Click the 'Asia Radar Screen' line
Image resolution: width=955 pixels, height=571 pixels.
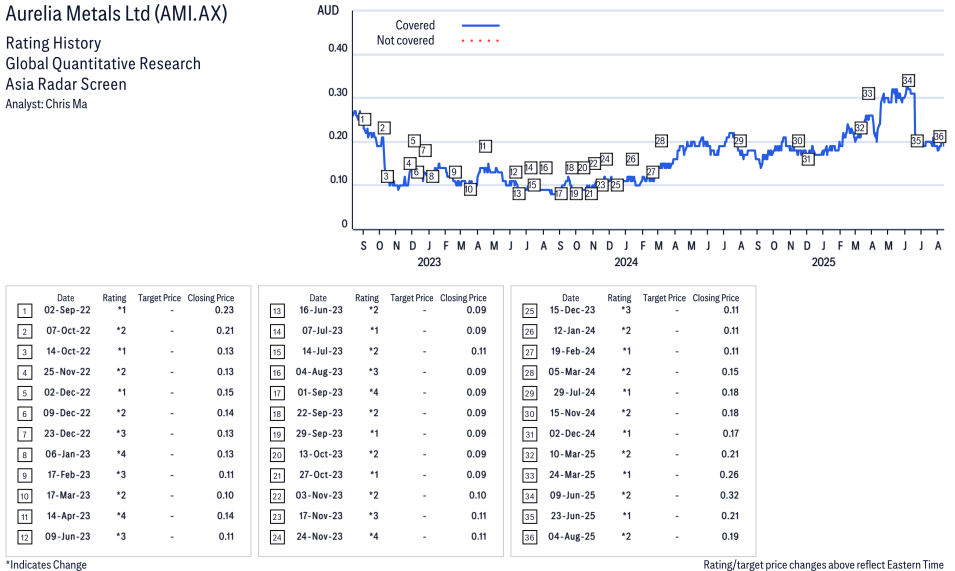point(66,84)
